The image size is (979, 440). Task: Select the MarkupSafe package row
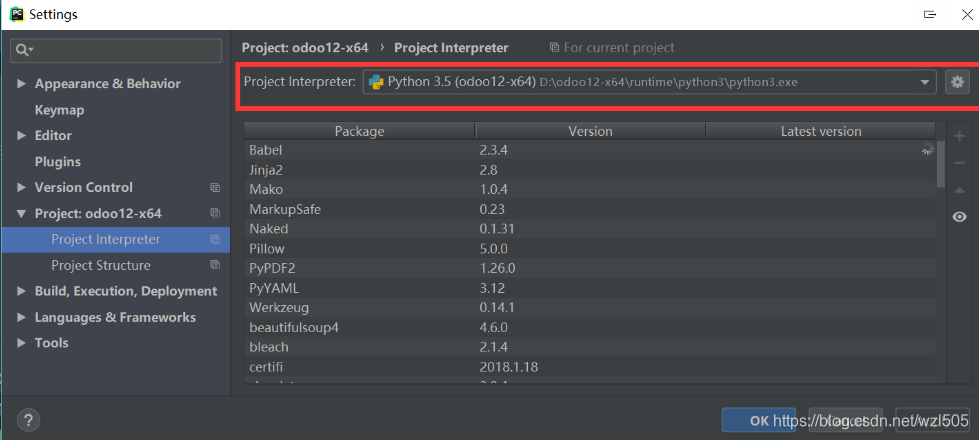coord(590,209)
